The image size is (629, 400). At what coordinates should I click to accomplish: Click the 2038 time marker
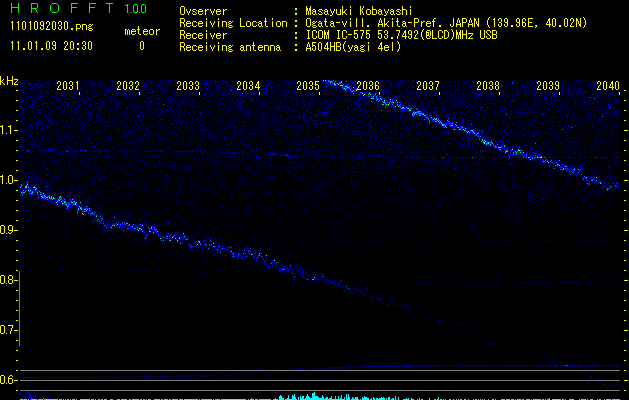coord(488,85)
